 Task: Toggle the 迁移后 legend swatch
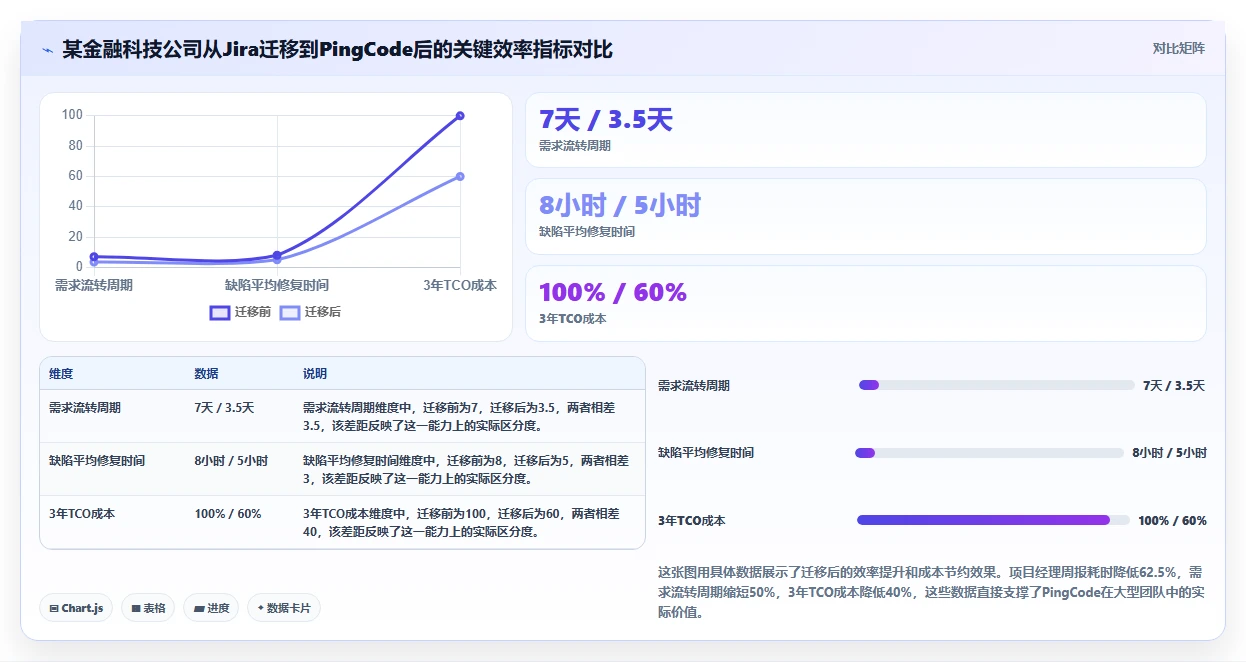pos(289,312)
